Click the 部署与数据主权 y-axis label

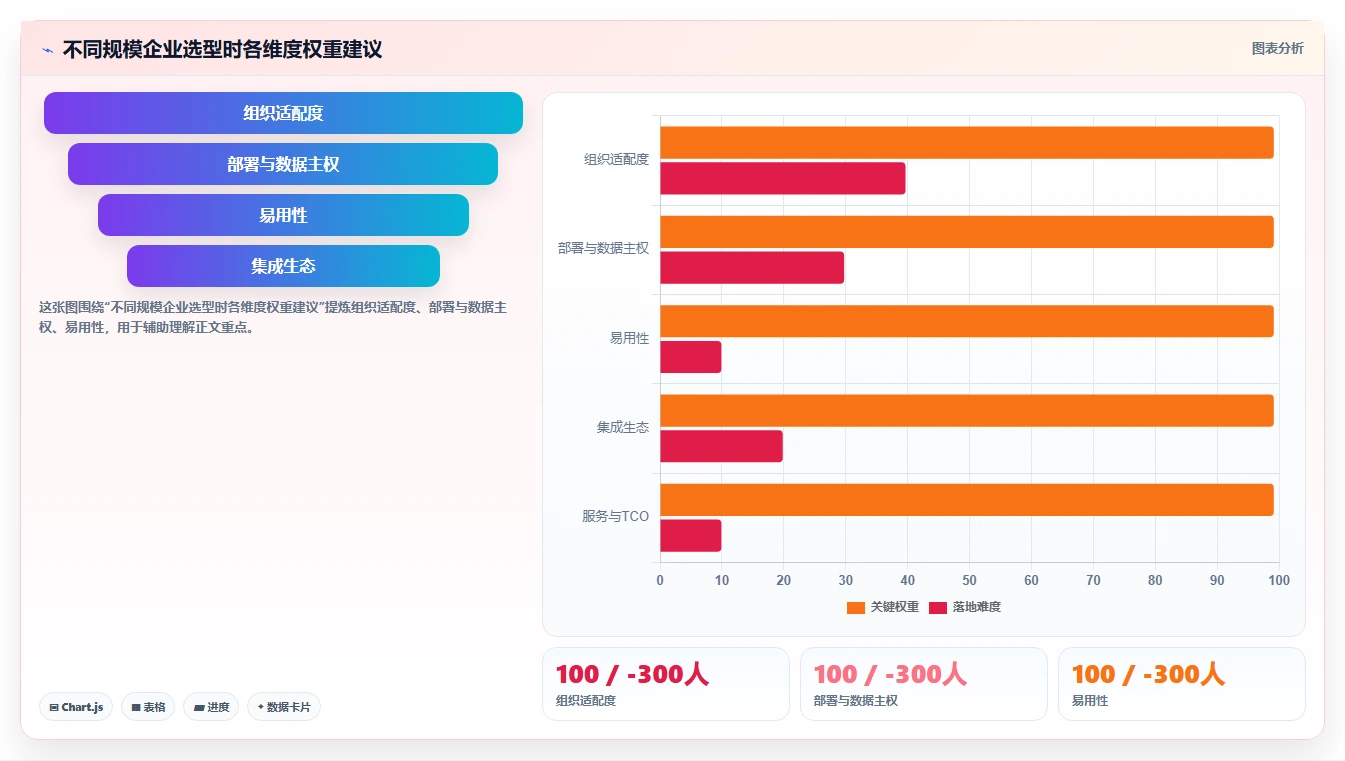(604, 248)
